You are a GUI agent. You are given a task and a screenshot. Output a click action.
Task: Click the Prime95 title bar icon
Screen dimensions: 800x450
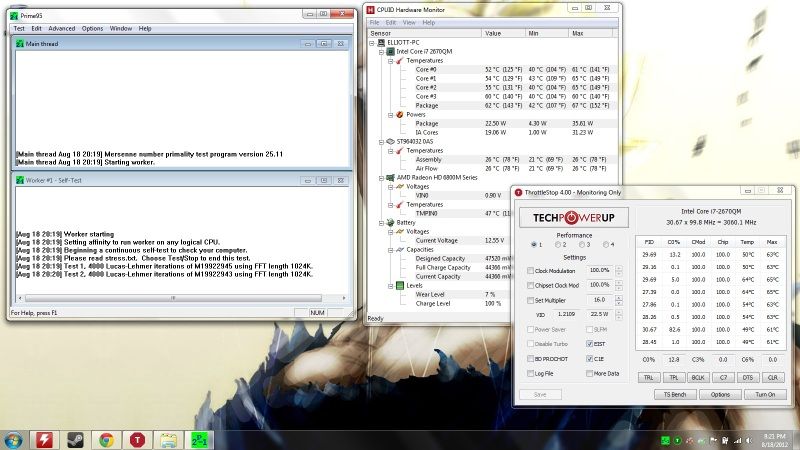pos(14,16)
